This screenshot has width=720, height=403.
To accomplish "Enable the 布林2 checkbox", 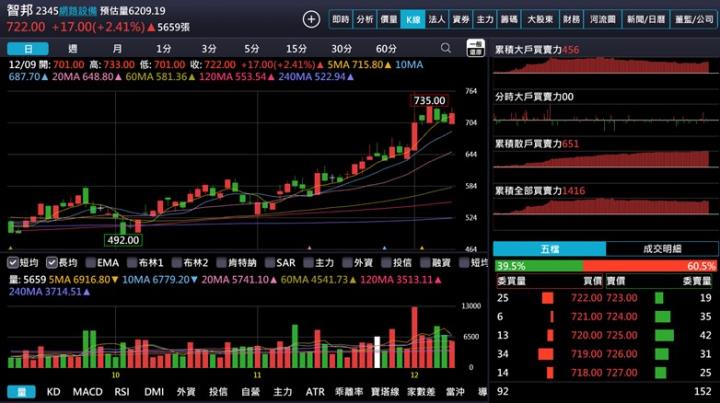I will tap(177, 263).
